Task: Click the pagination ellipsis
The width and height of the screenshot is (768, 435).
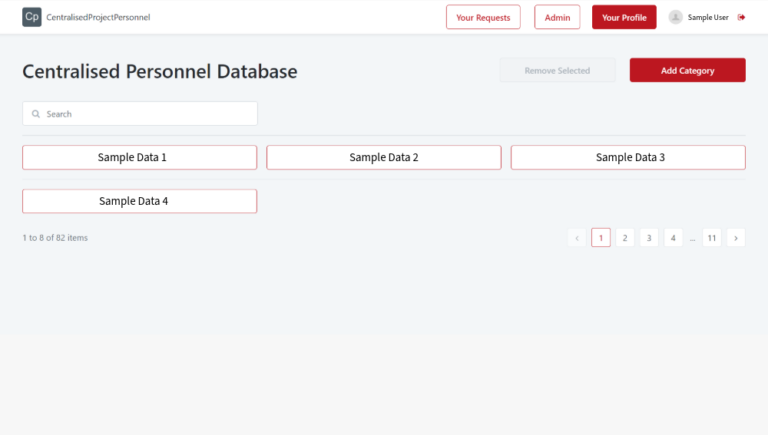Action: pyautogui.click(x=692, y=239)
